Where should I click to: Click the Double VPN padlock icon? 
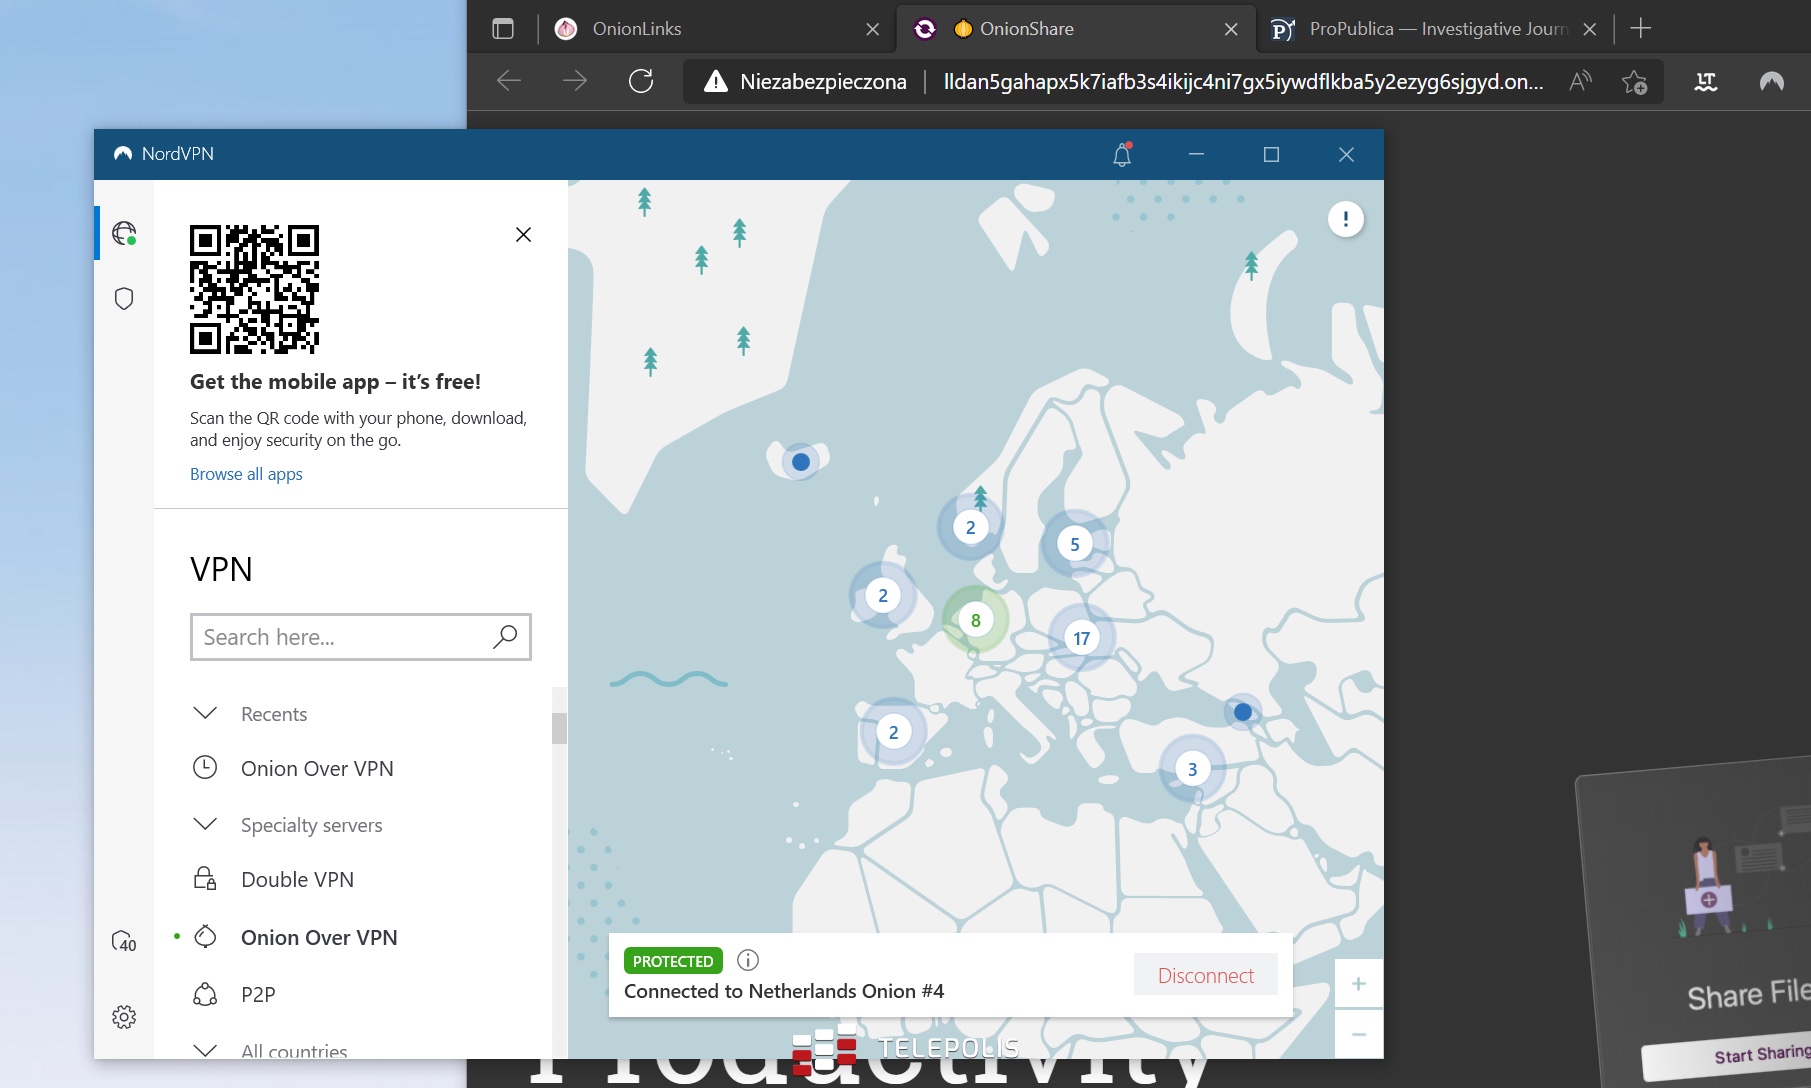pyautogui.click(x=205, y=879)
